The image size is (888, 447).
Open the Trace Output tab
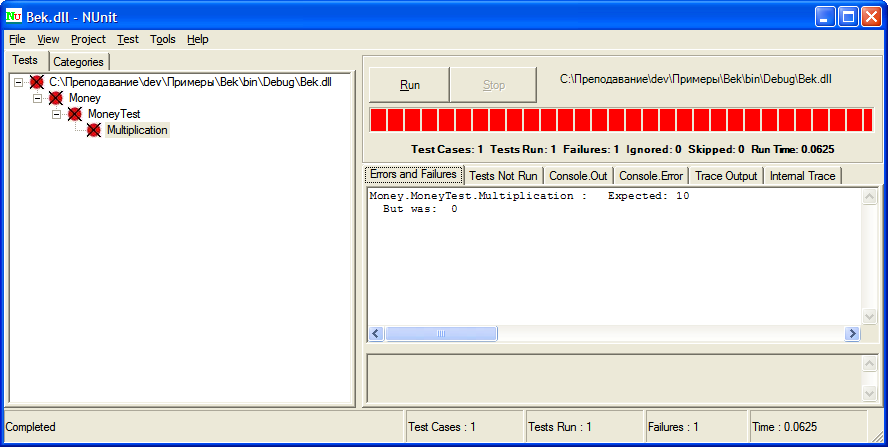pyautogui.click(x=726, y=176)
